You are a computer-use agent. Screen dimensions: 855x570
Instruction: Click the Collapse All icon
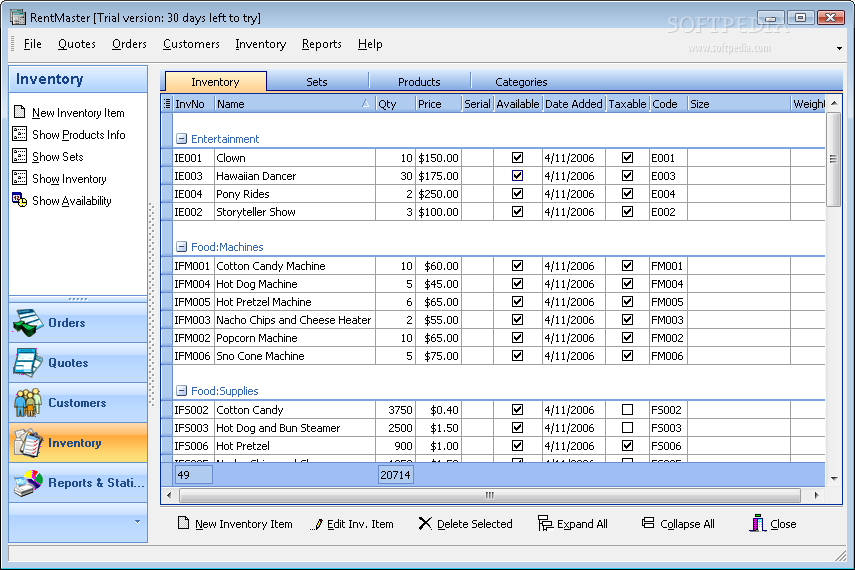point(648,523)
